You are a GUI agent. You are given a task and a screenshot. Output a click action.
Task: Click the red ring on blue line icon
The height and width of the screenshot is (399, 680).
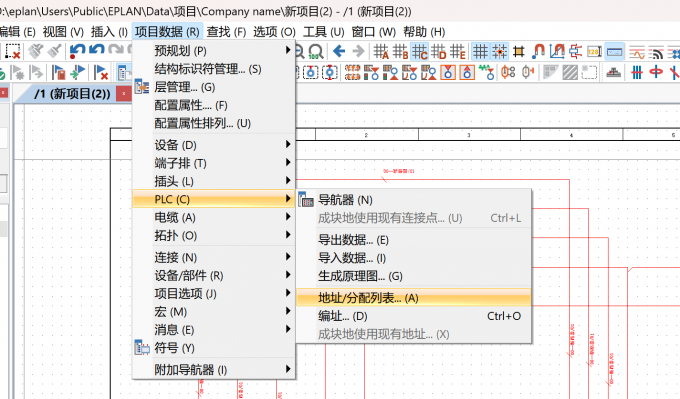point(656,72)
